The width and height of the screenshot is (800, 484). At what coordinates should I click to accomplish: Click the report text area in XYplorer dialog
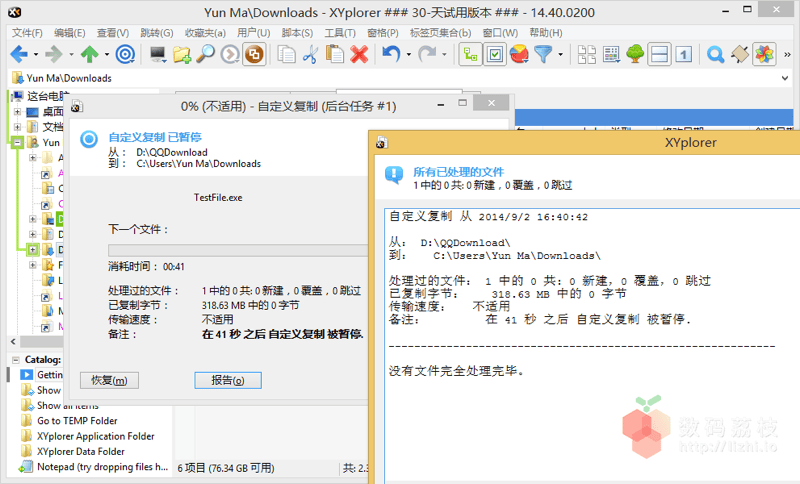592,346
